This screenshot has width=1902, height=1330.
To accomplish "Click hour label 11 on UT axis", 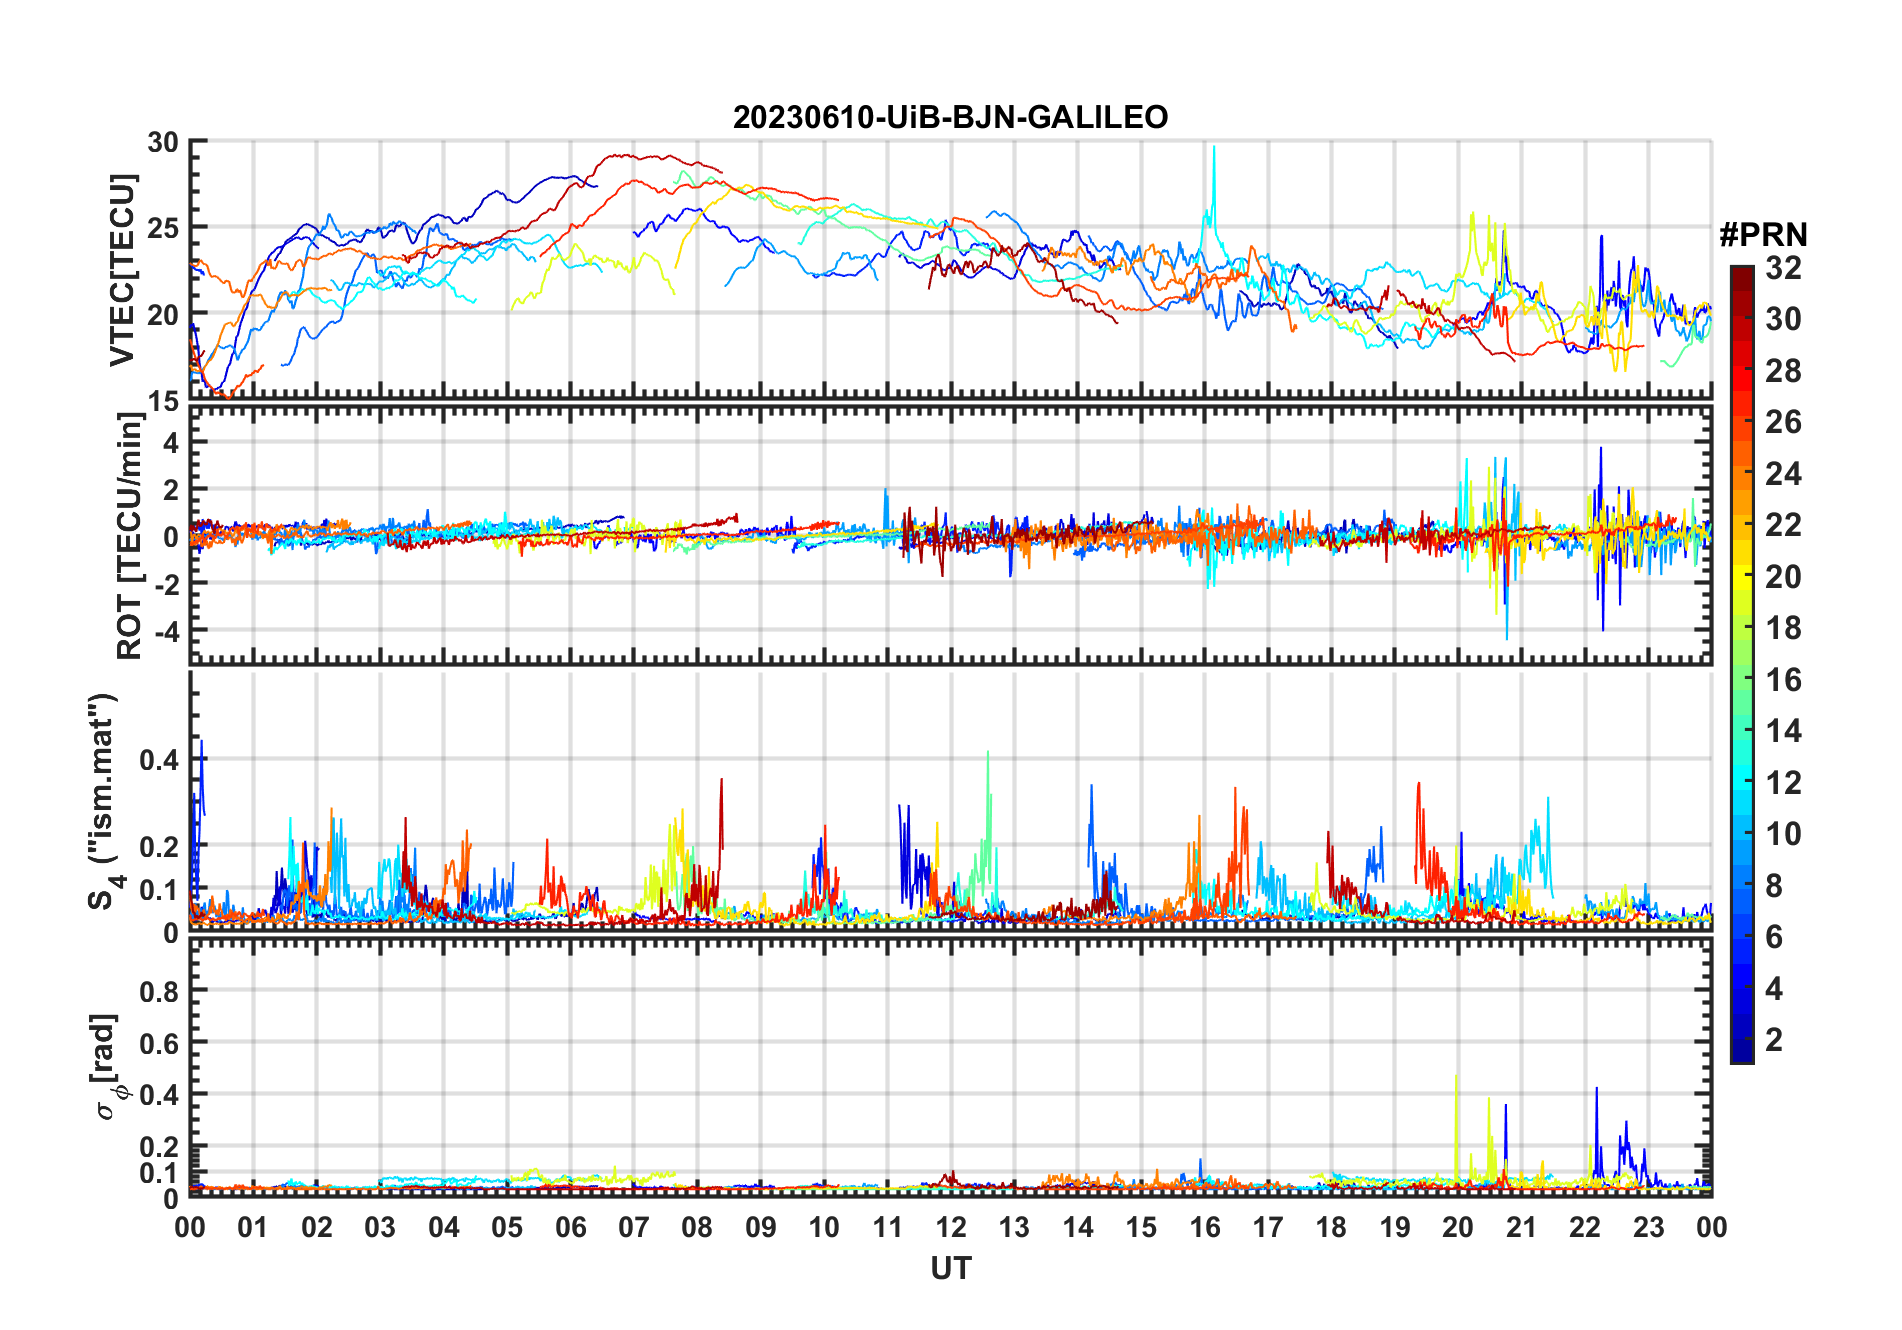I will [x=888, y=1227].
